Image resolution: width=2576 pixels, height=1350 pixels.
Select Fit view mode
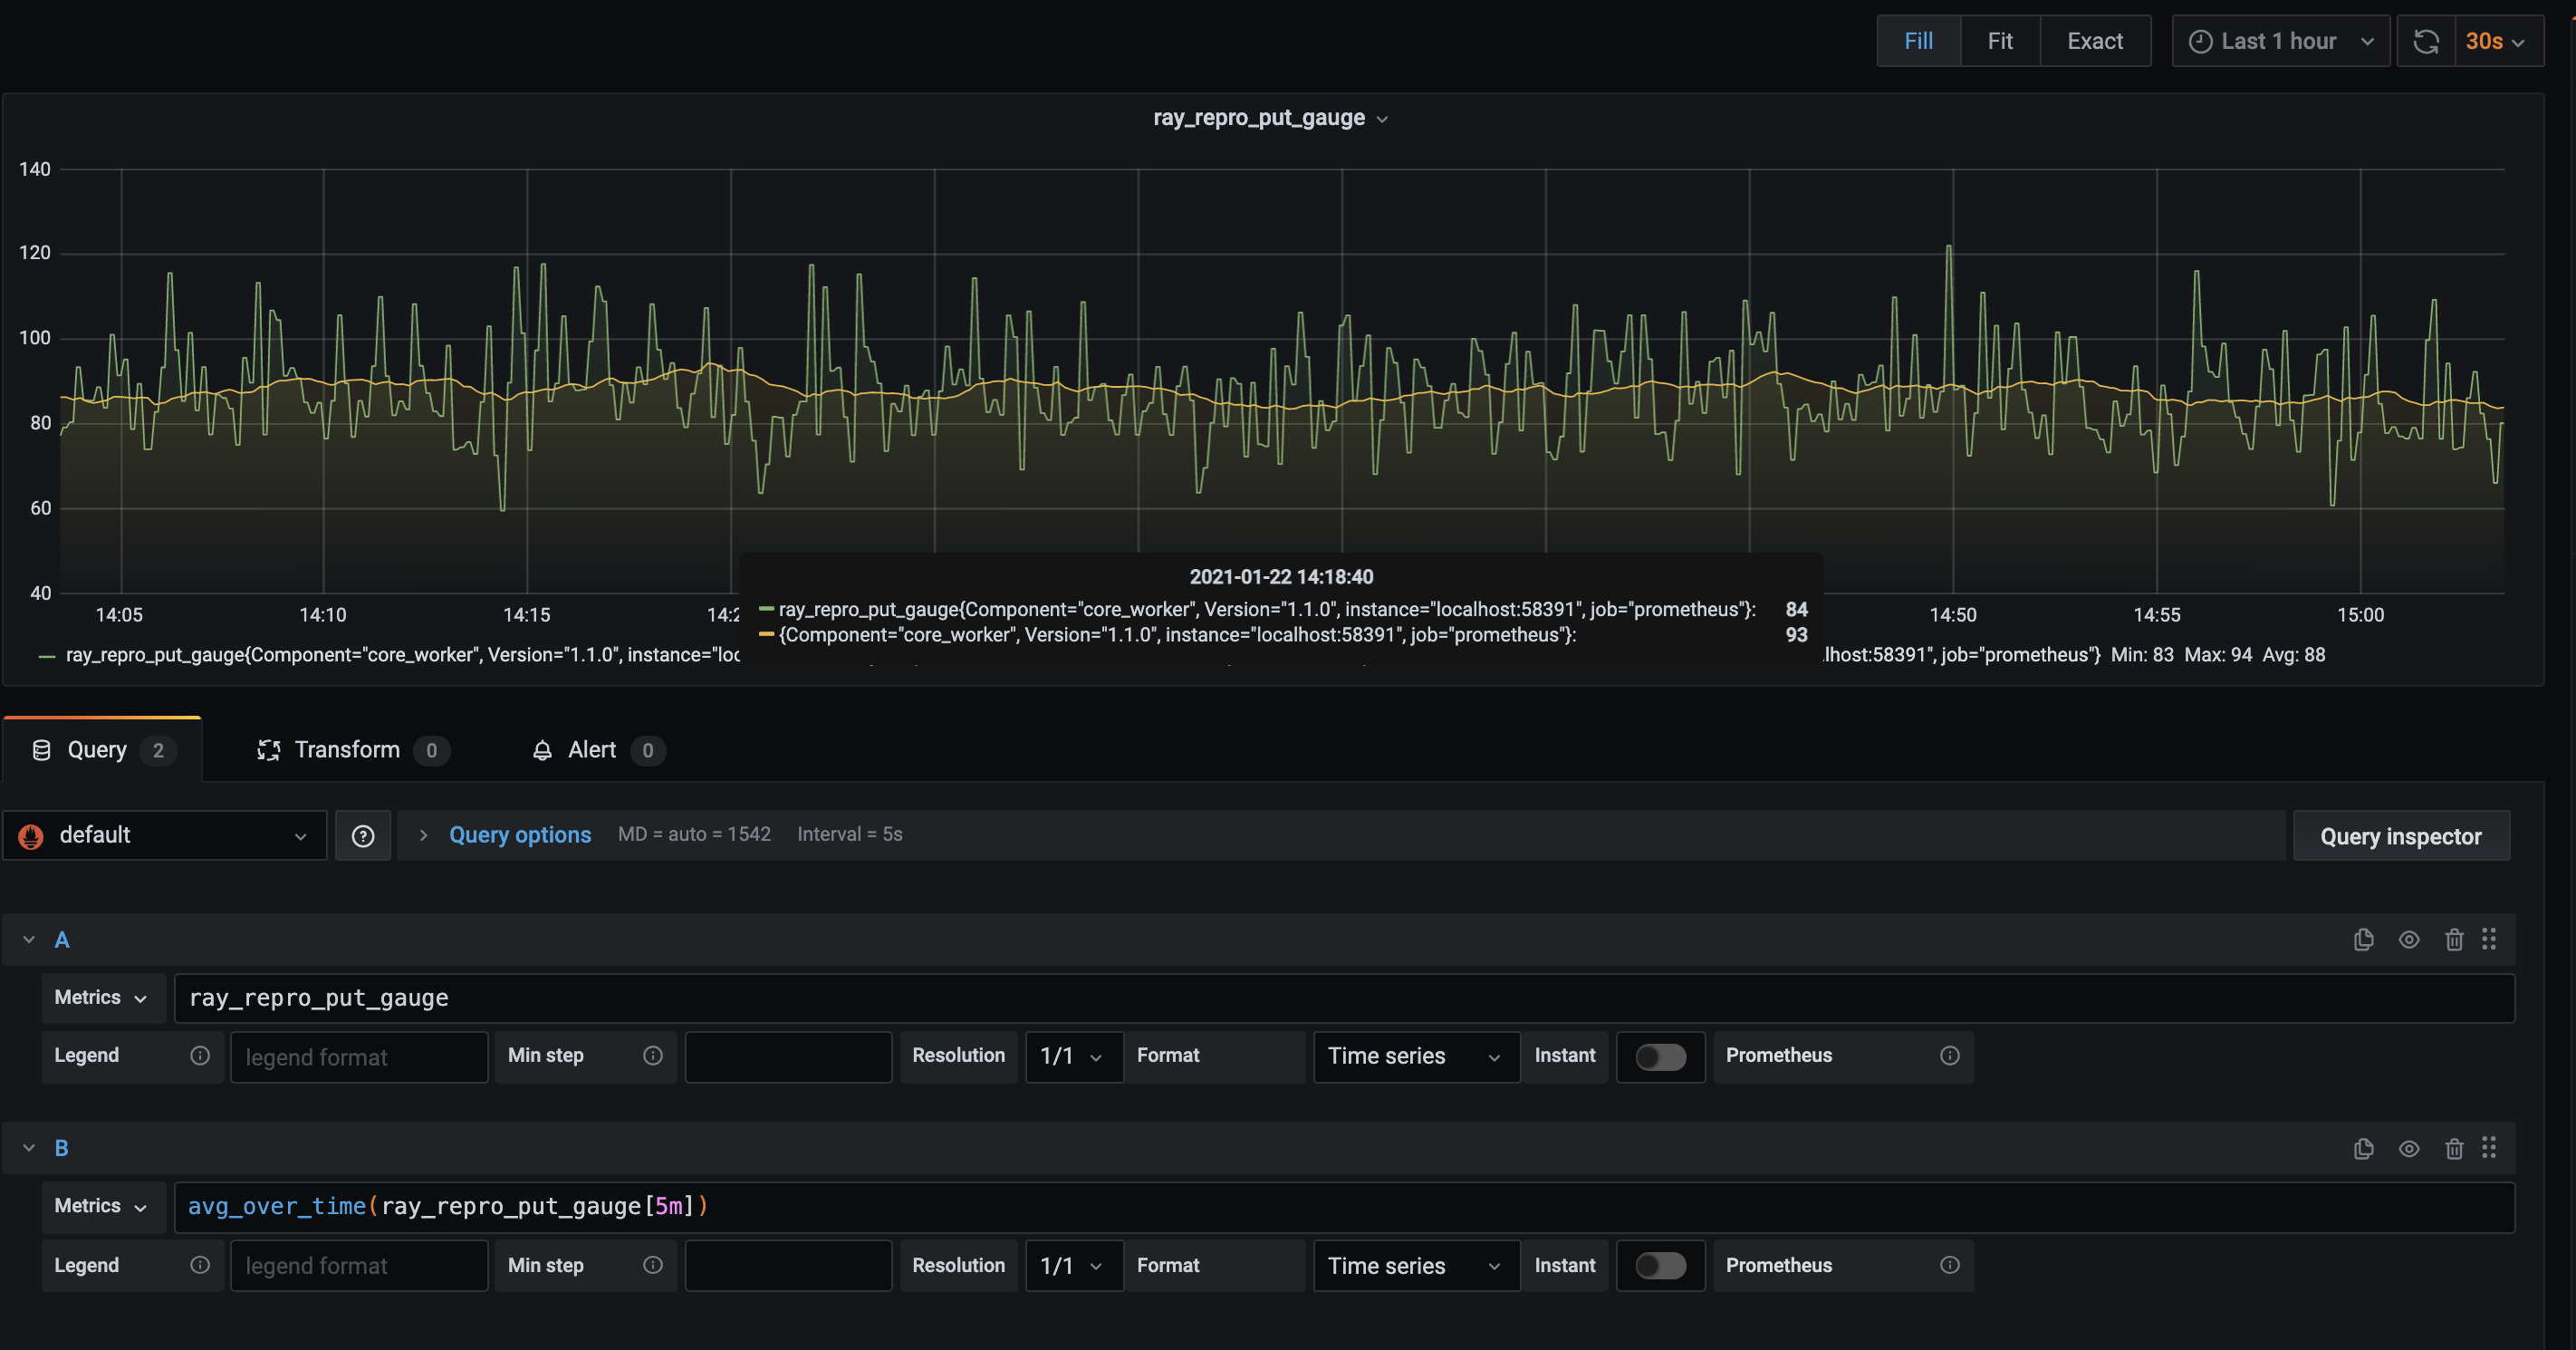(x=1999, y=41)
